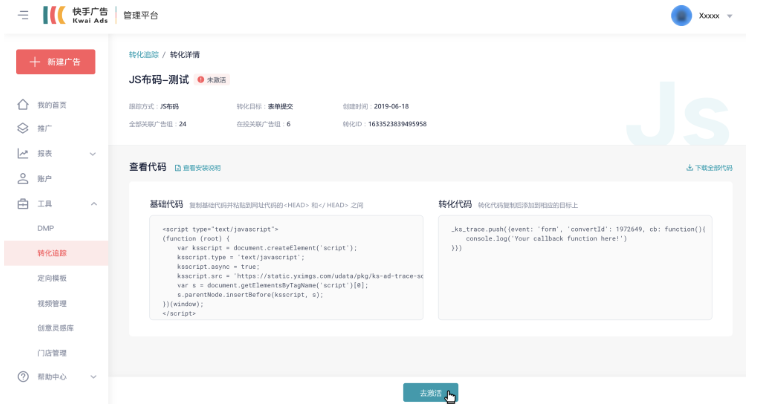The width and height of the screenshot is (761, 412).
Task: Go to DMP in the tools menu
Action: [46, 228]
